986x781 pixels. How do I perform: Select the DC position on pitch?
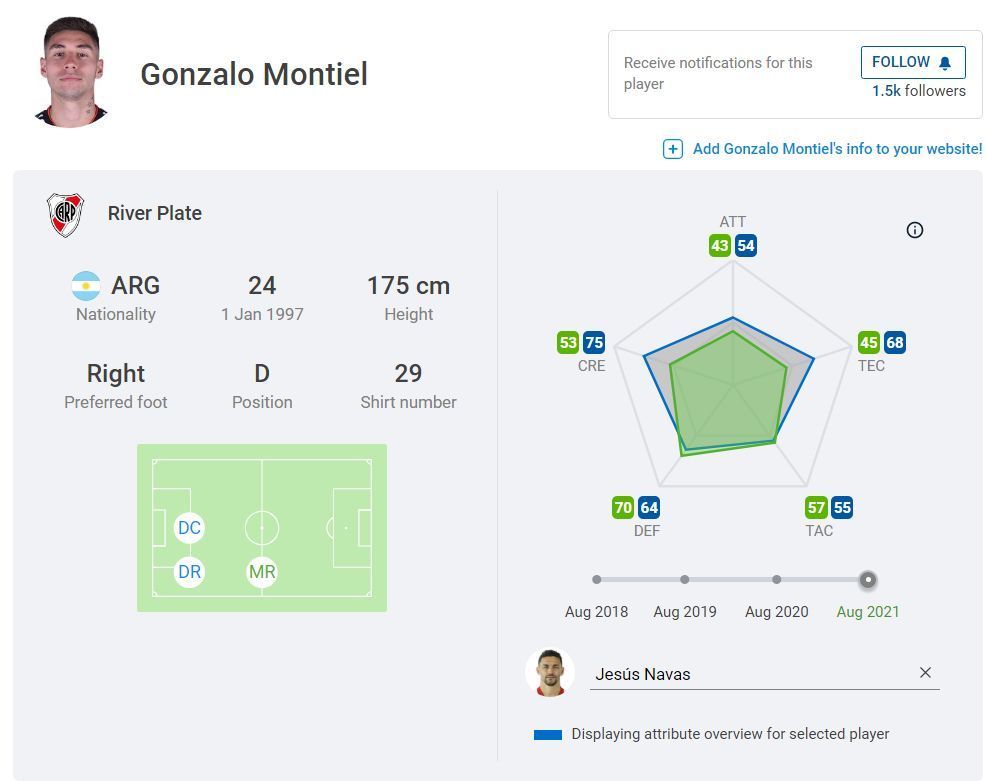click(x=189, y=528)
